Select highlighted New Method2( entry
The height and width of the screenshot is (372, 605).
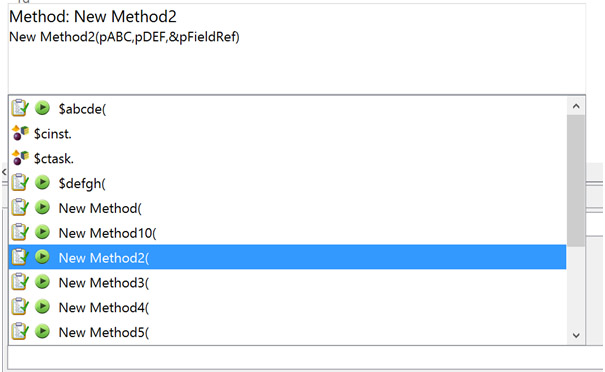(x=287, y=257)
